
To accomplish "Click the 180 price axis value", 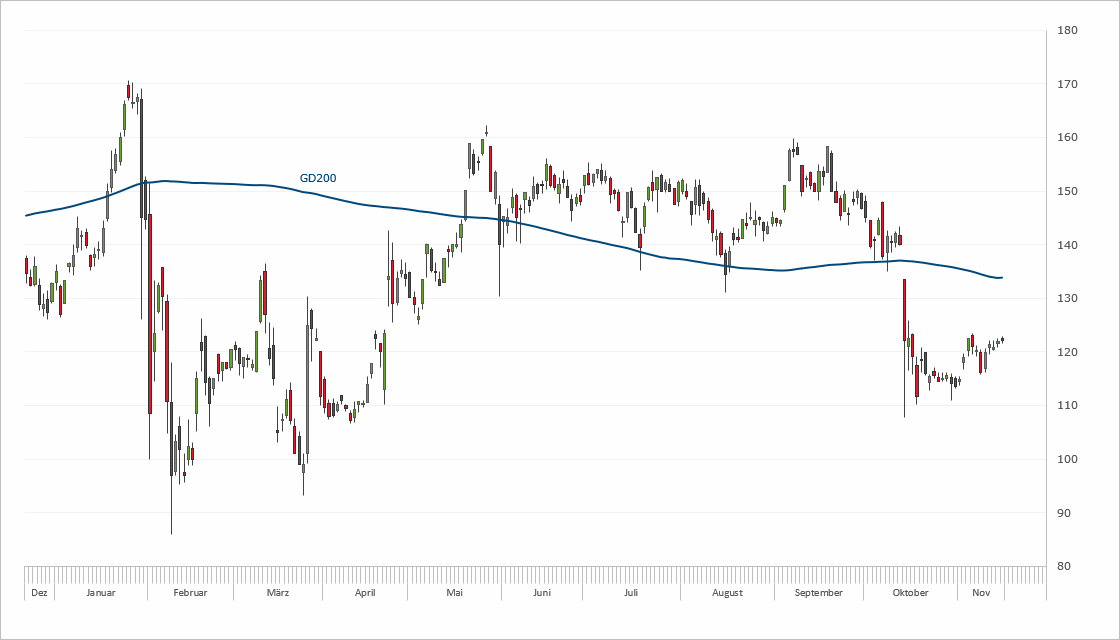I will click(x=1067, y=31).
